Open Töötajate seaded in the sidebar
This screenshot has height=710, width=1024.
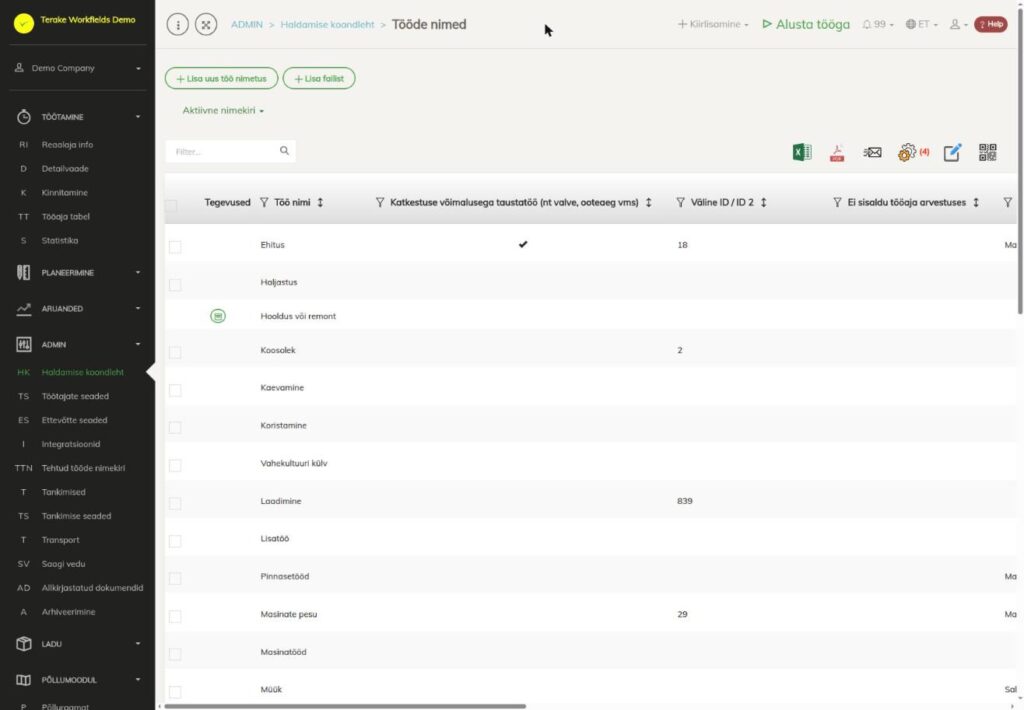(x=75, y=396)
